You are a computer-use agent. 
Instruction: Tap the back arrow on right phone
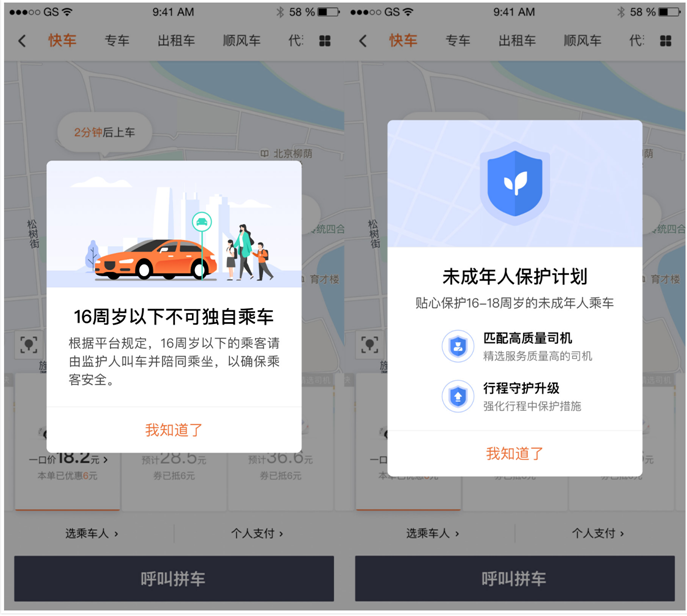pyautogui.click(x=363, y=41)
